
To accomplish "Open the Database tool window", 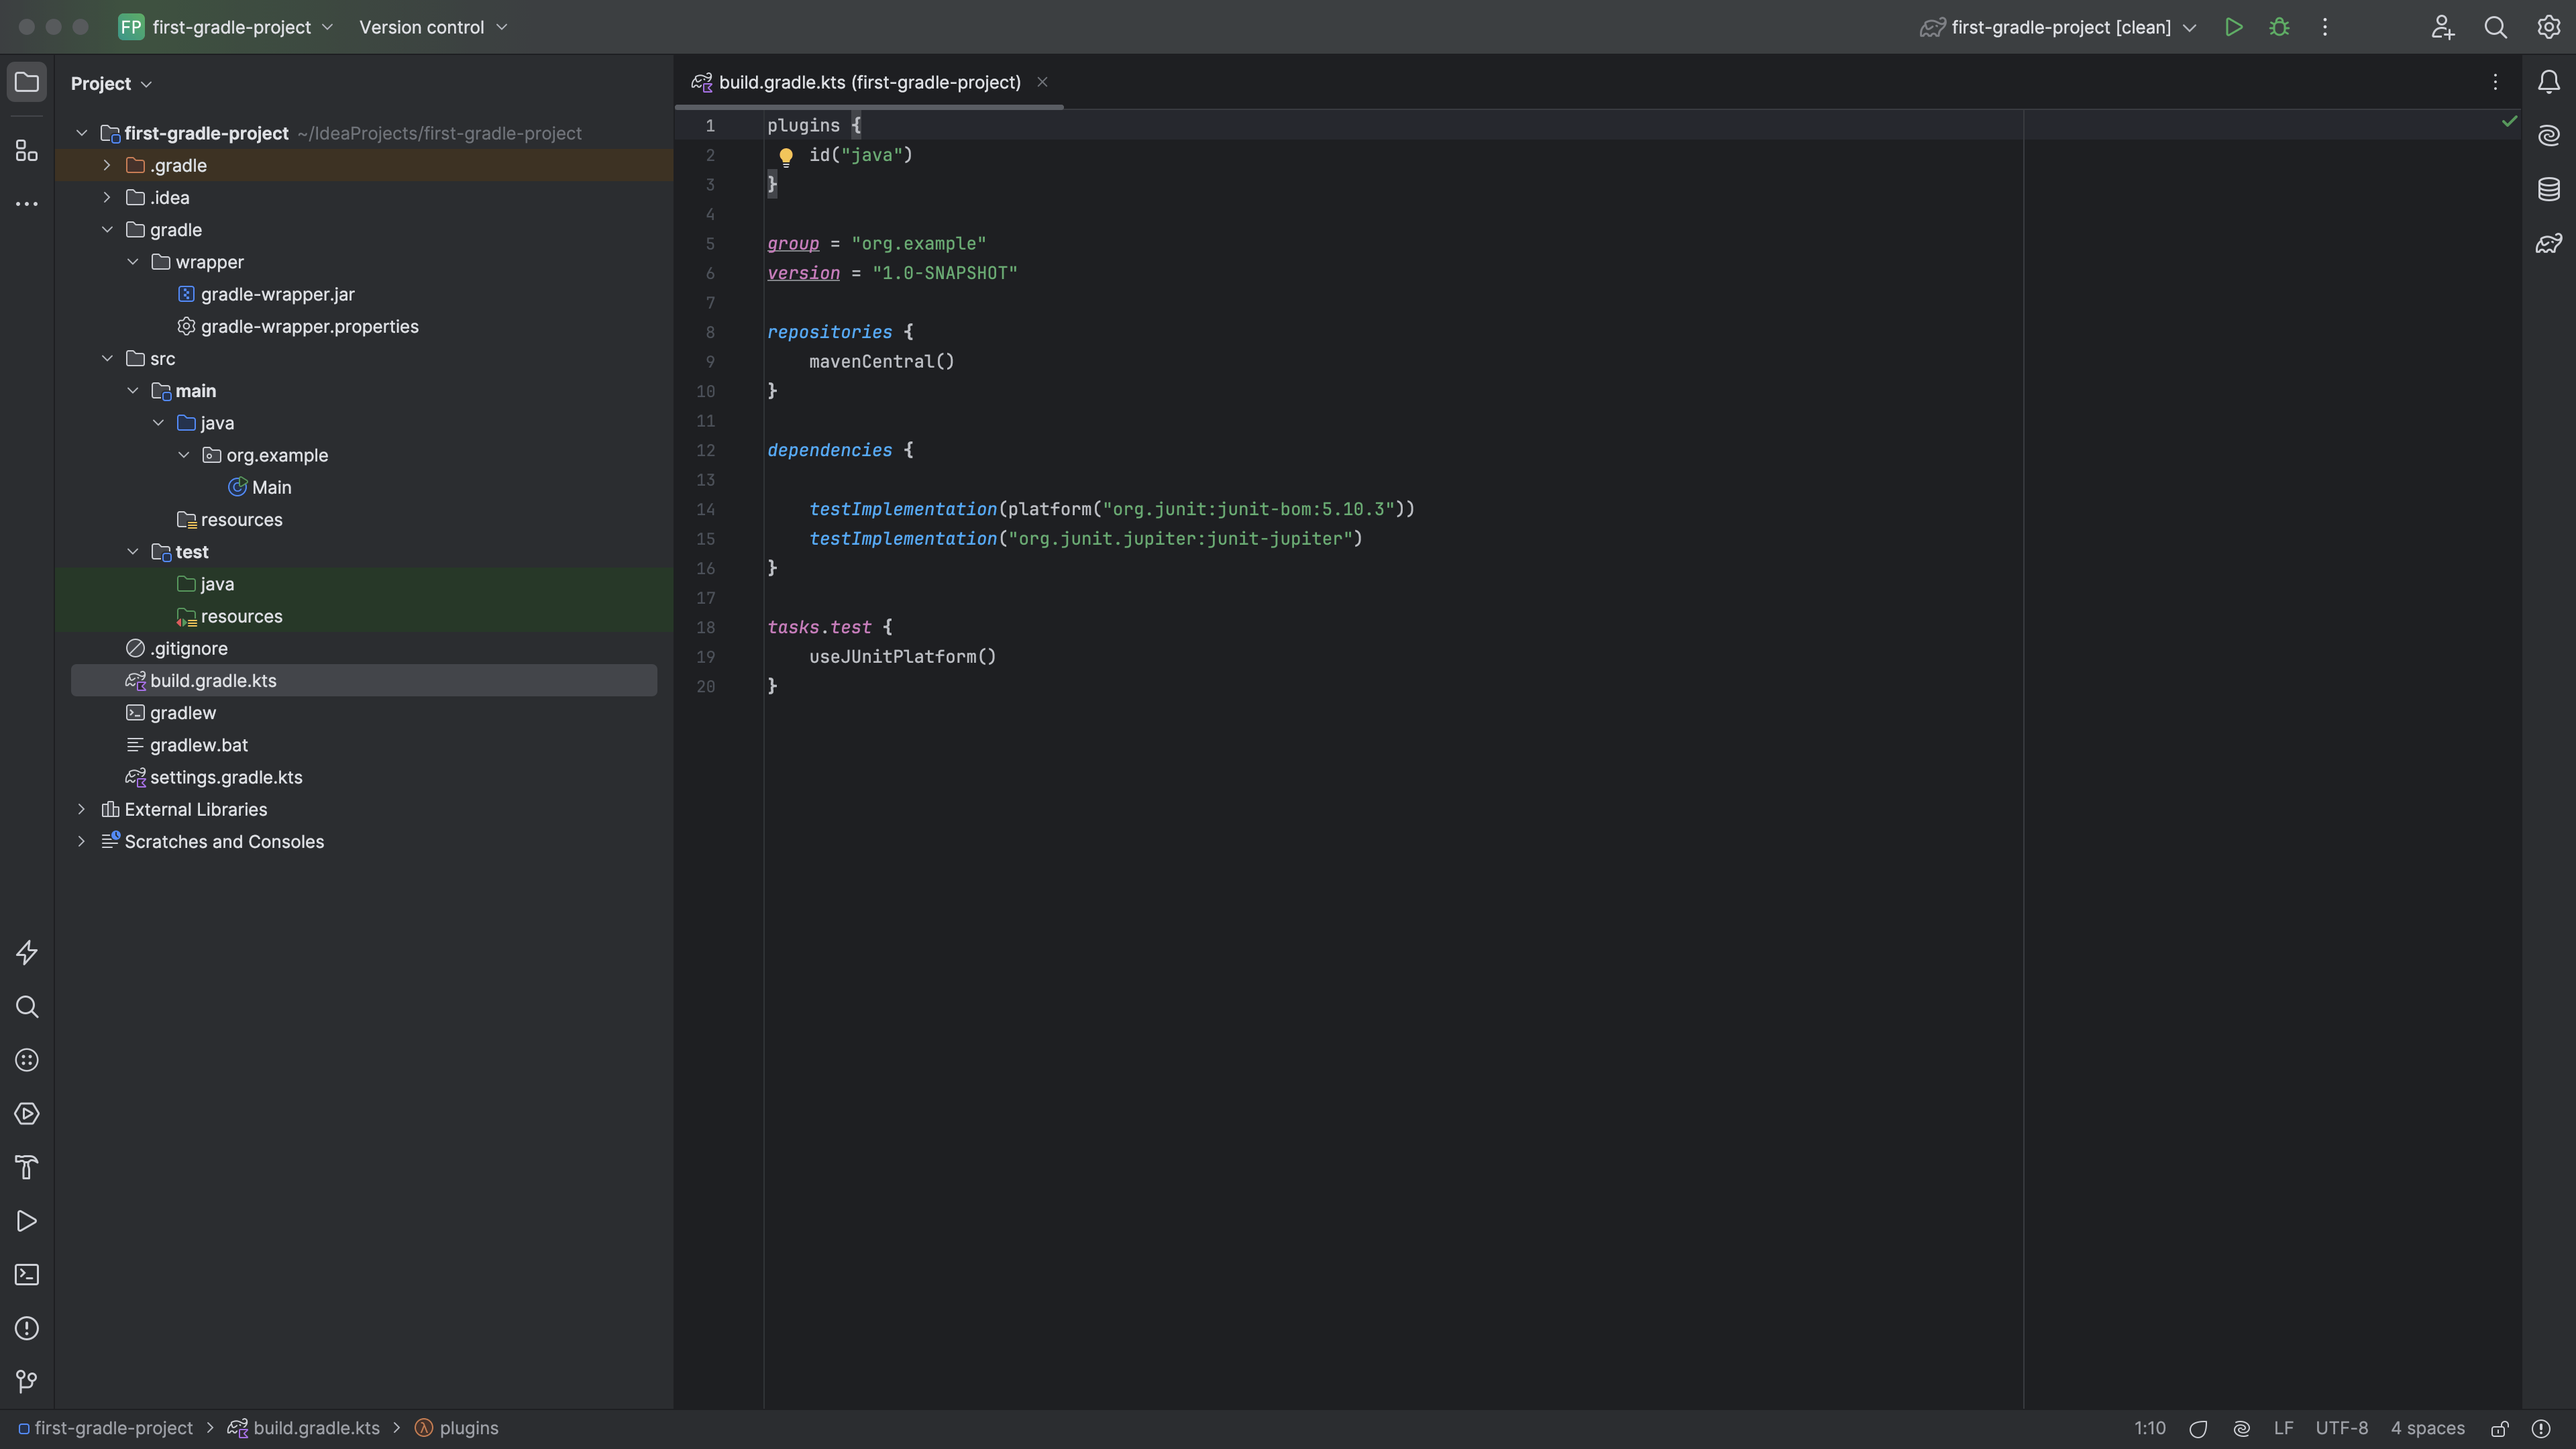I will 2548,189.
